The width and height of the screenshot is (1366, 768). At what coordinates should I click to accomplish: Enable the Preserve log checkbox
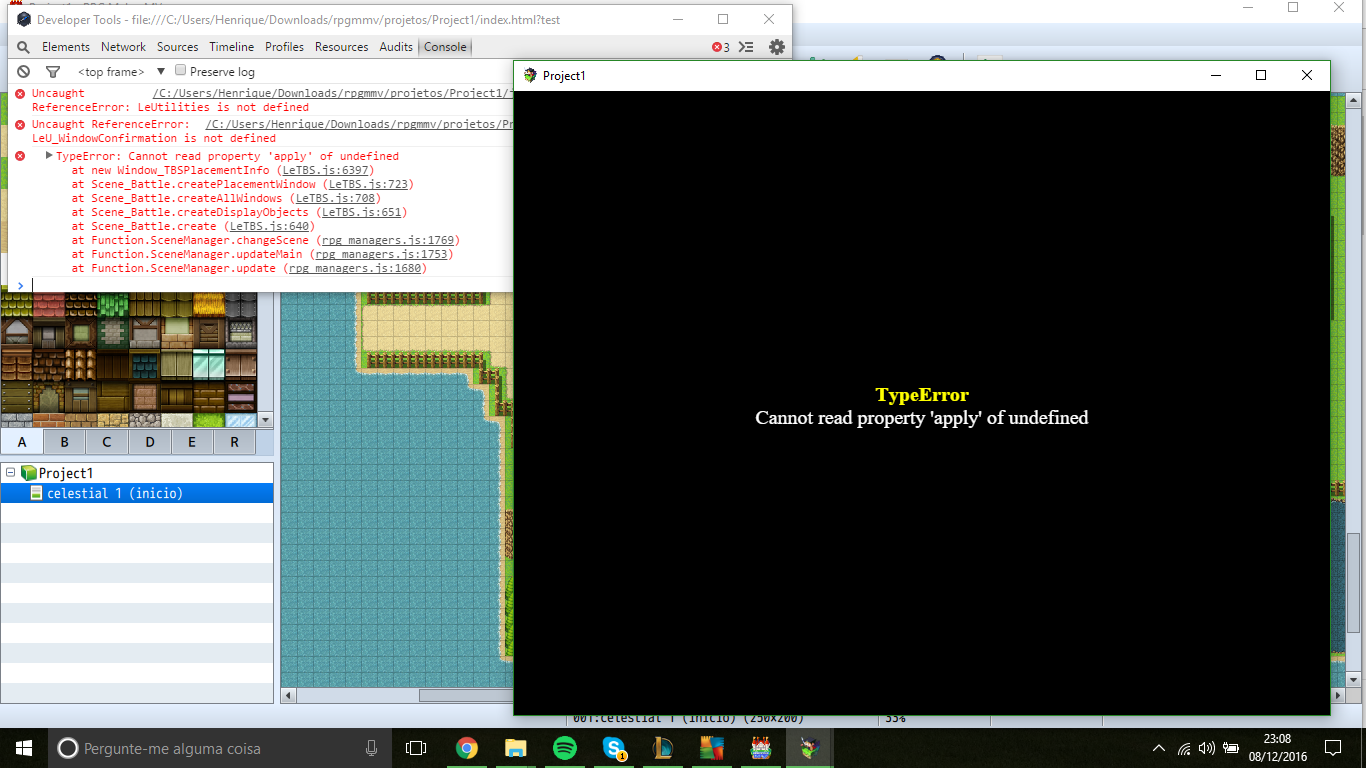click(181, 71)
